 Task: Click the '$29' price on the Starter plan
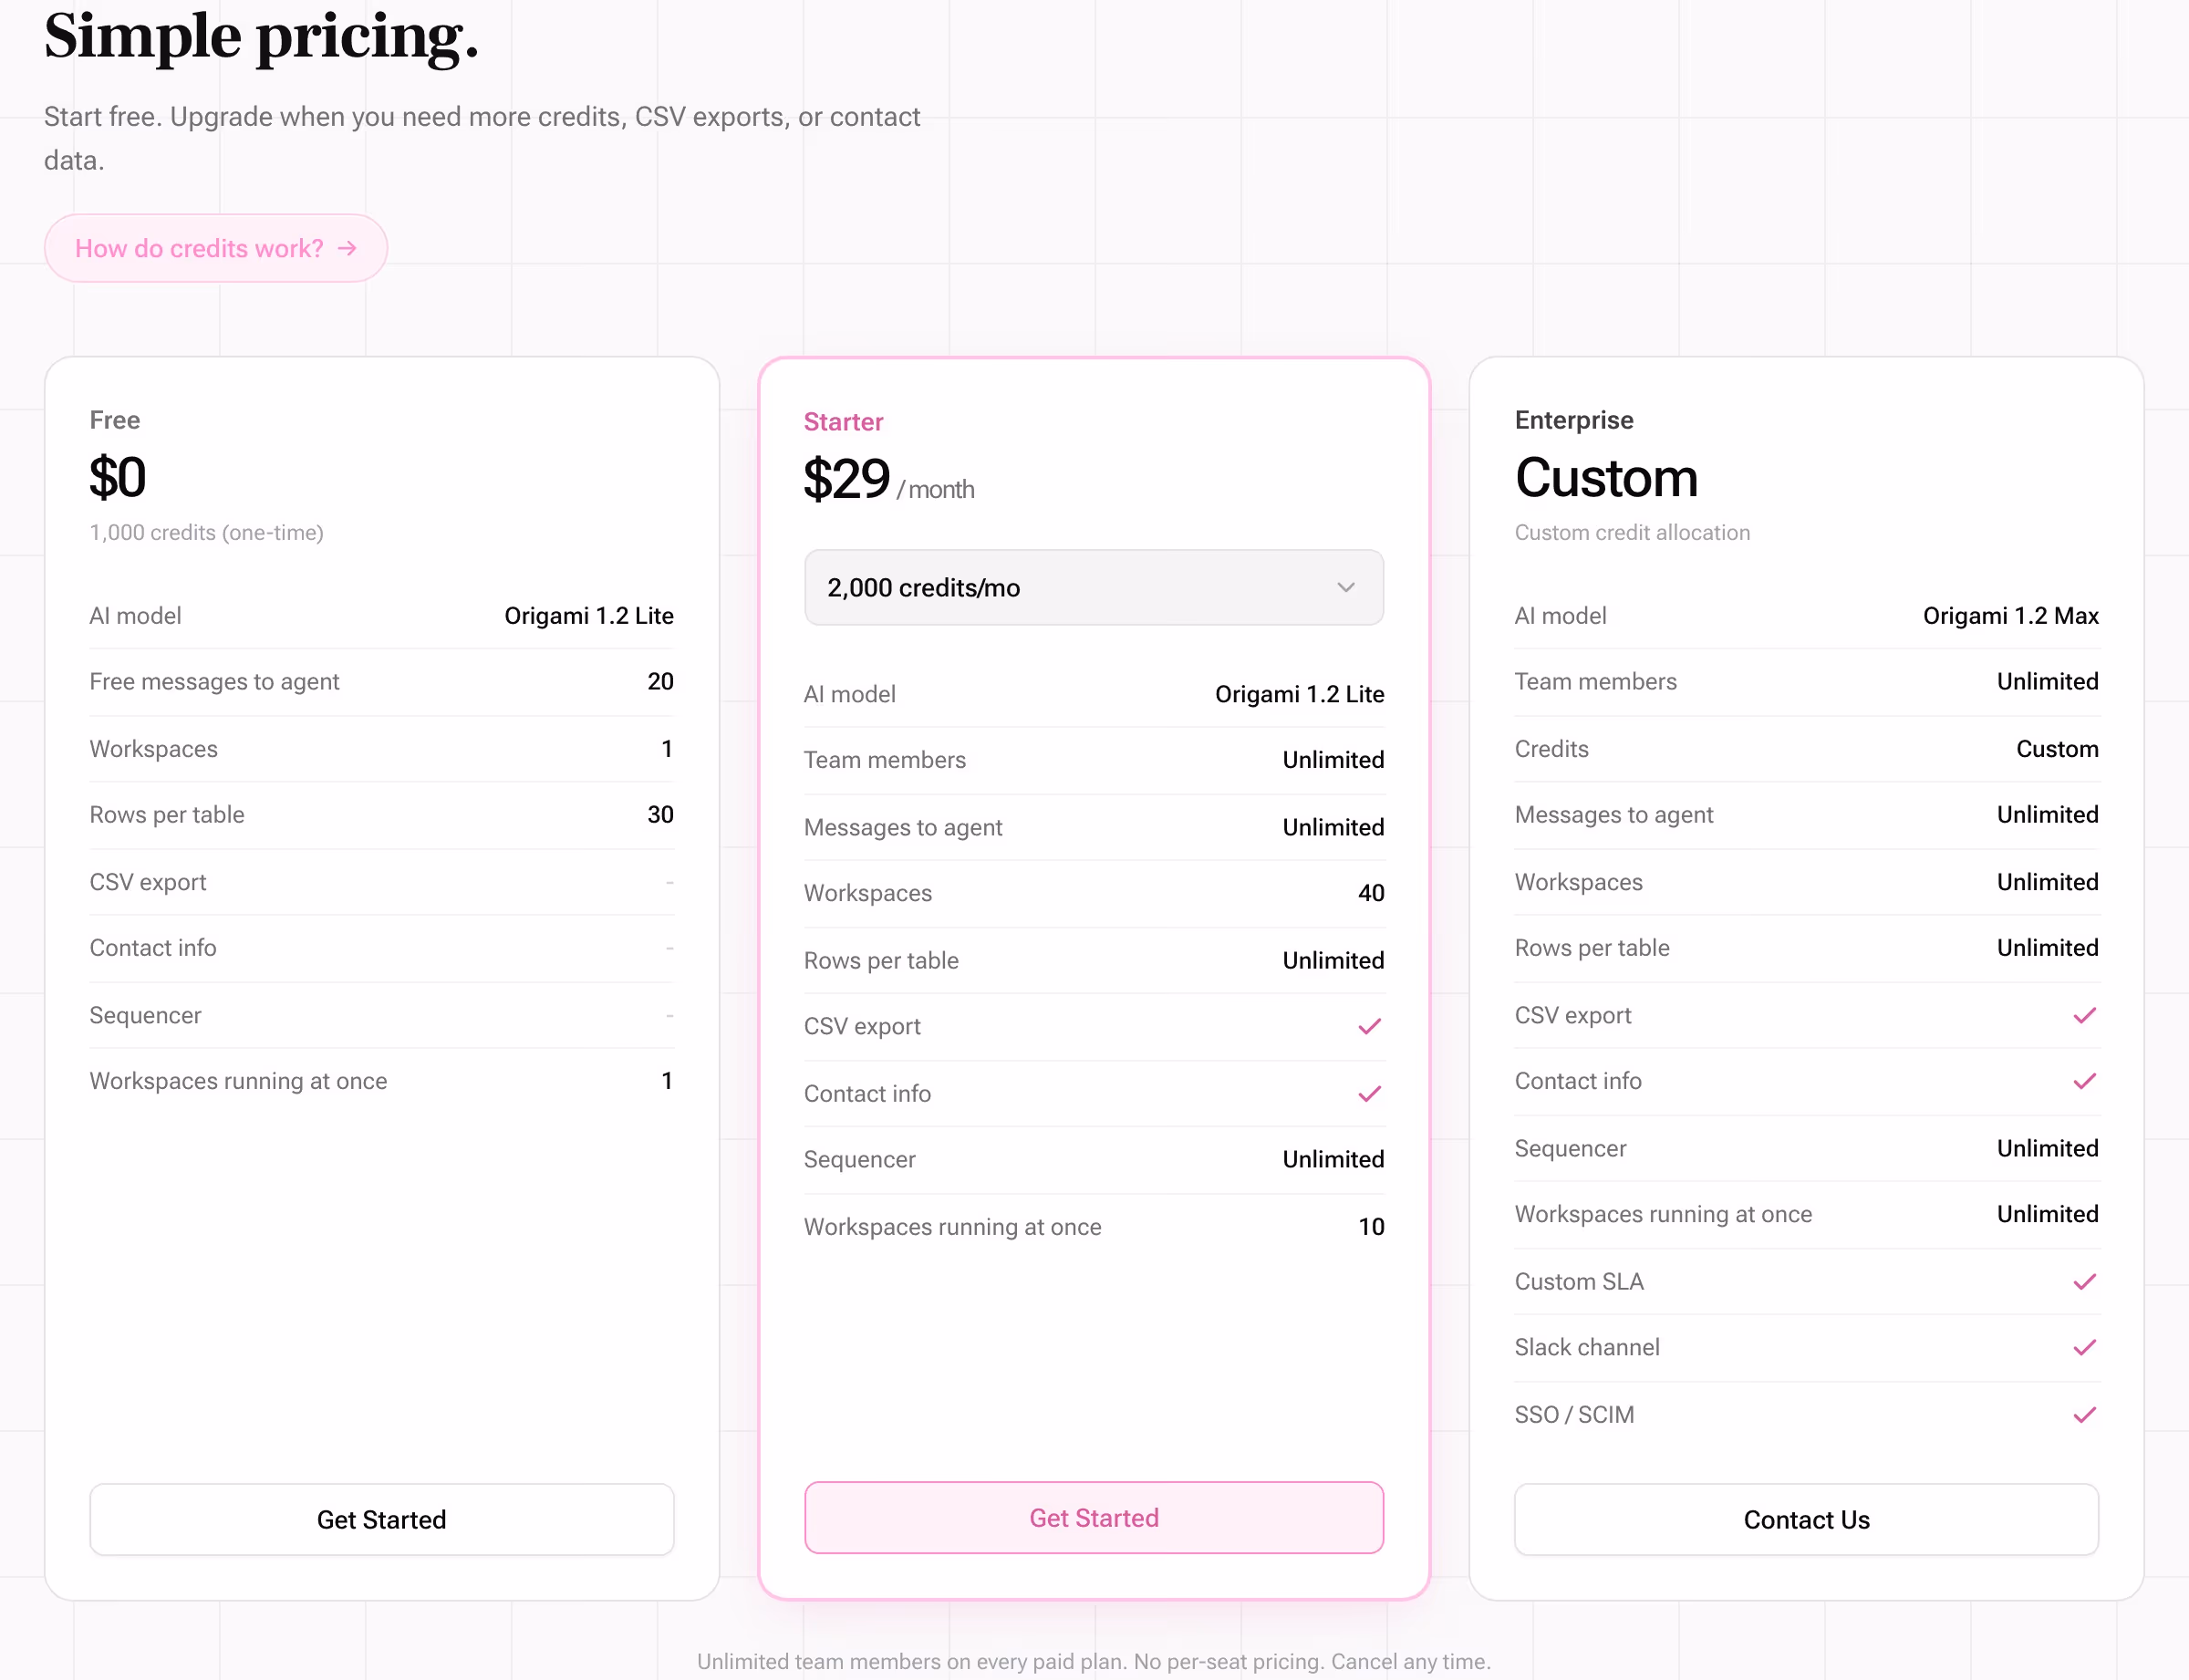[x=847, y=479]
